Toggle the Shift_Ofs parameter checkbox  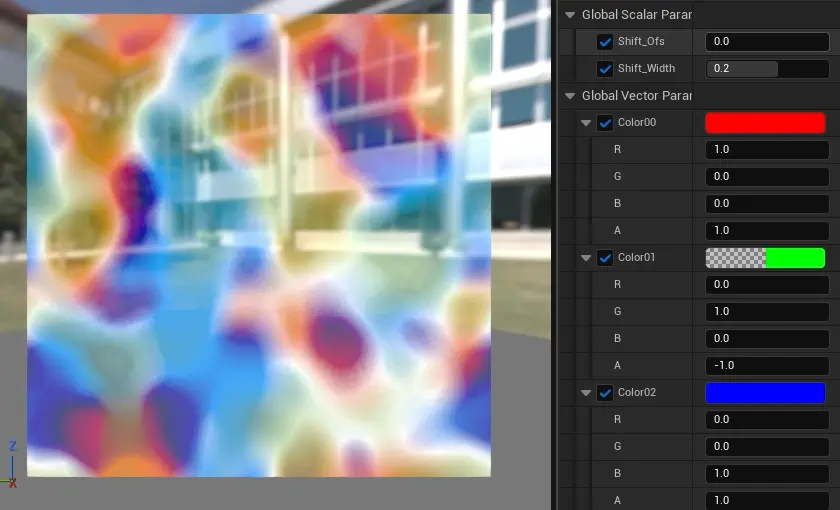tap(605, 42)
